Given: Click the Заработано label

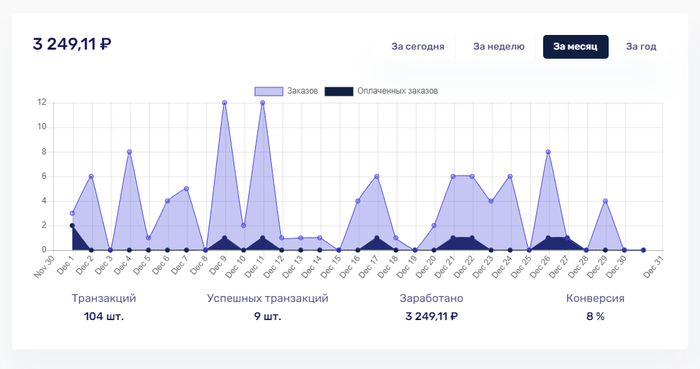Looking at the screenshot, I should click(x=431, y=298).
